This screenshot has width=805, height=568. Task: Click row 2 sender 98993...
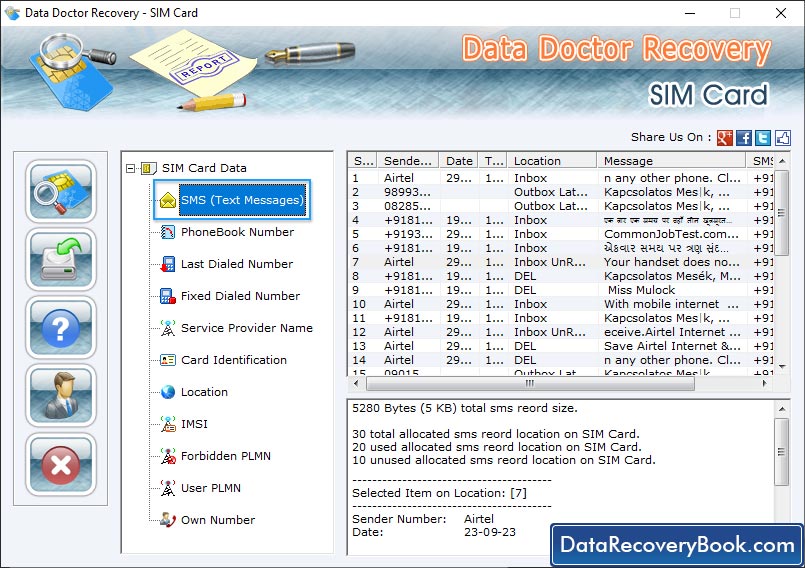pos(407,192)
